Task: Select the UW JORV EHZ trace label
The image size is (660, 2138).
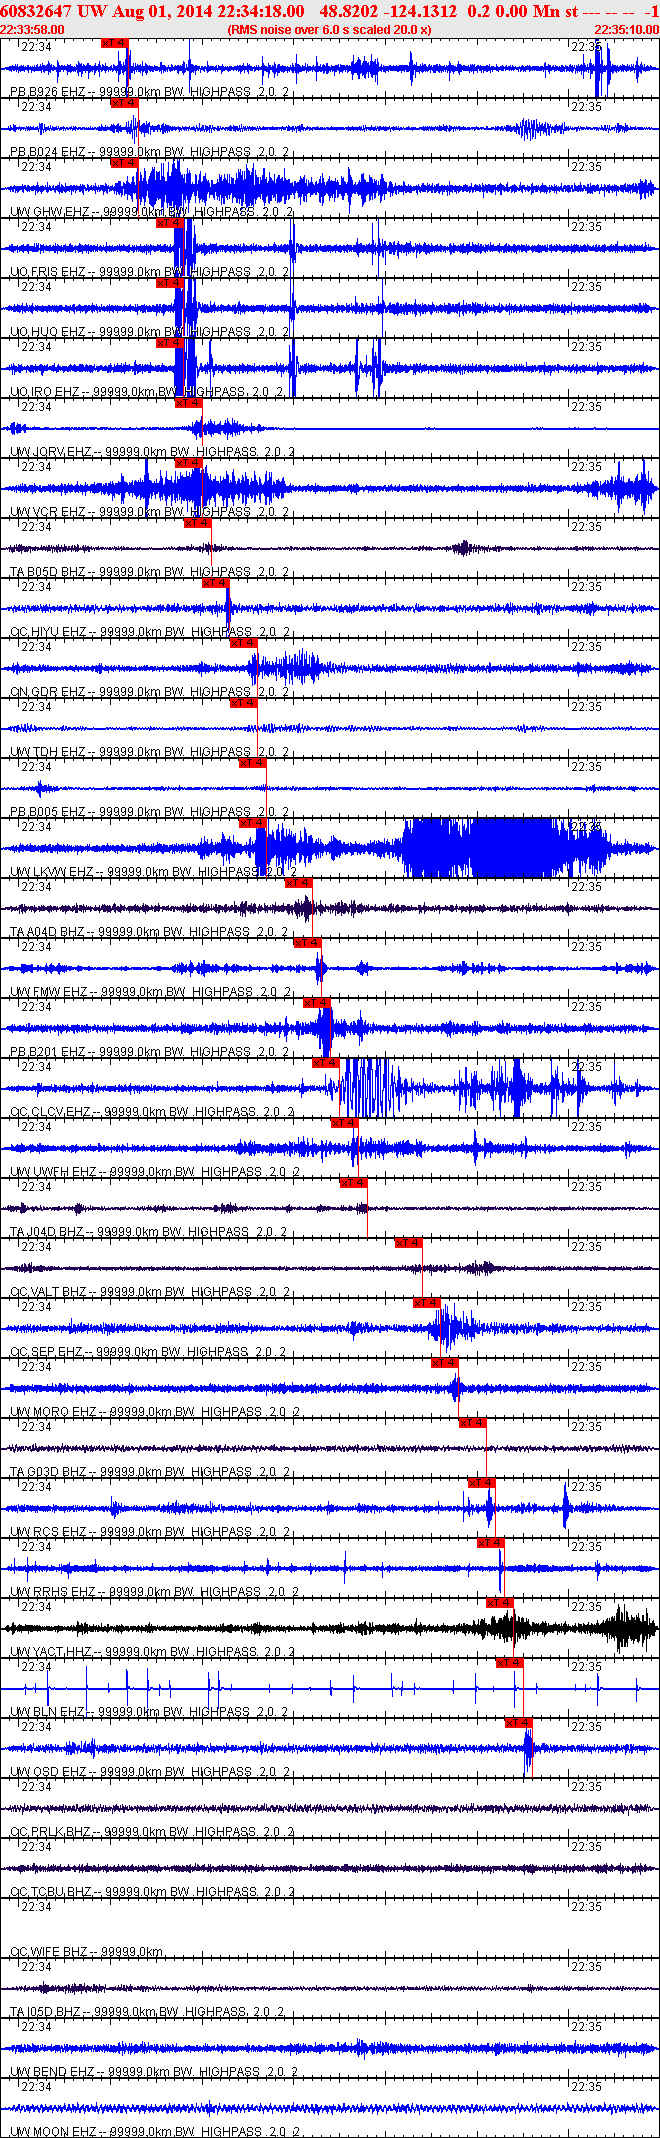Action: pyautogui.click(x=152, y=452)
